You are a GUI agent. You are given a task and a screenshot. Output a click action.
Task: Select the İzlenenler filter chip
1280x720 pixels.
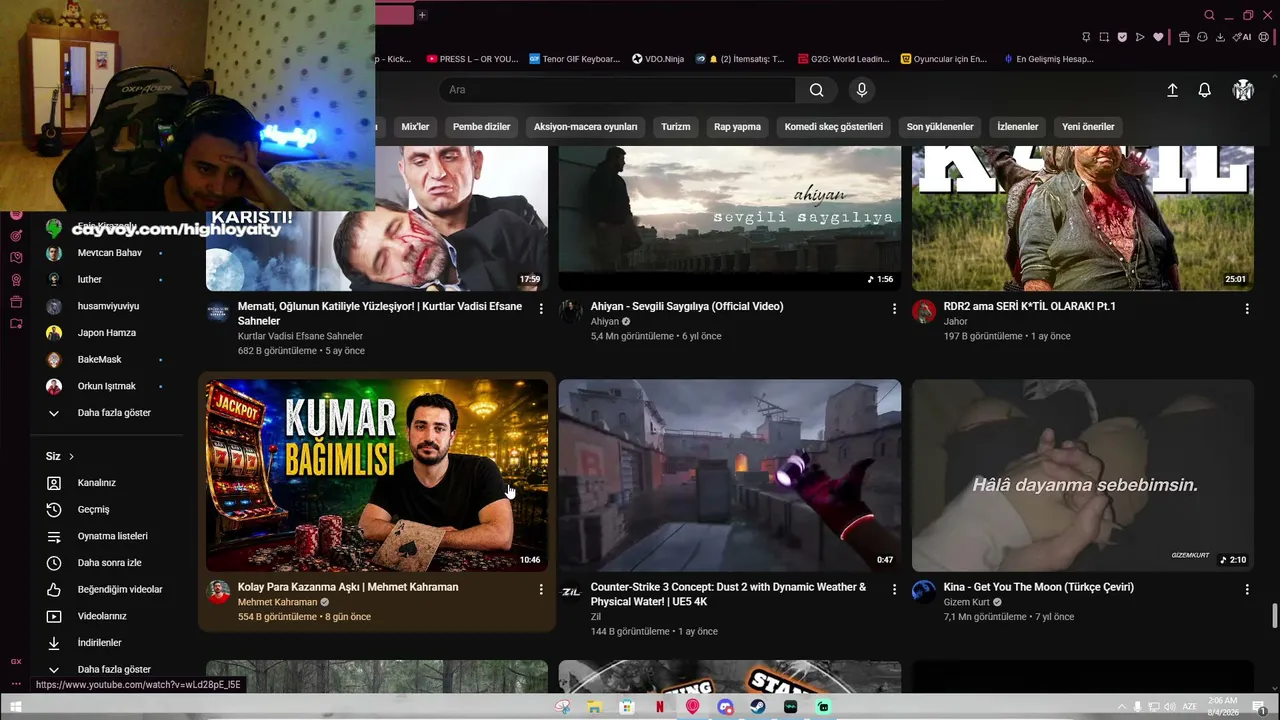pos(1018,127)
